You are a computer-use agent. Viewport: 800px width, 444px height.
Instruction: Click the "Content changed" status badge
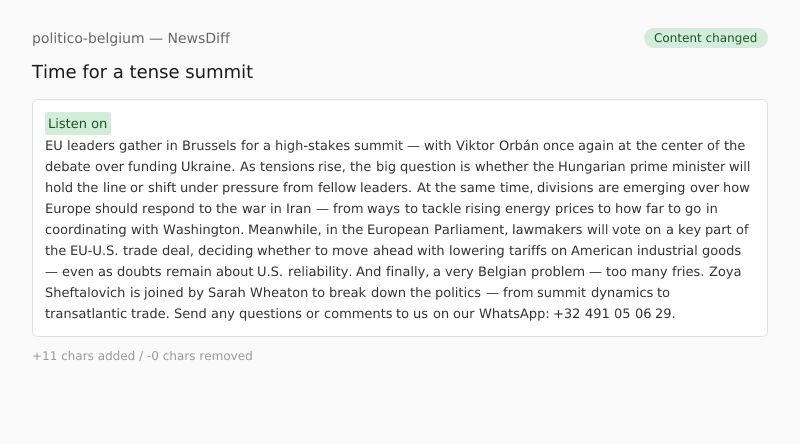[705, 38]
